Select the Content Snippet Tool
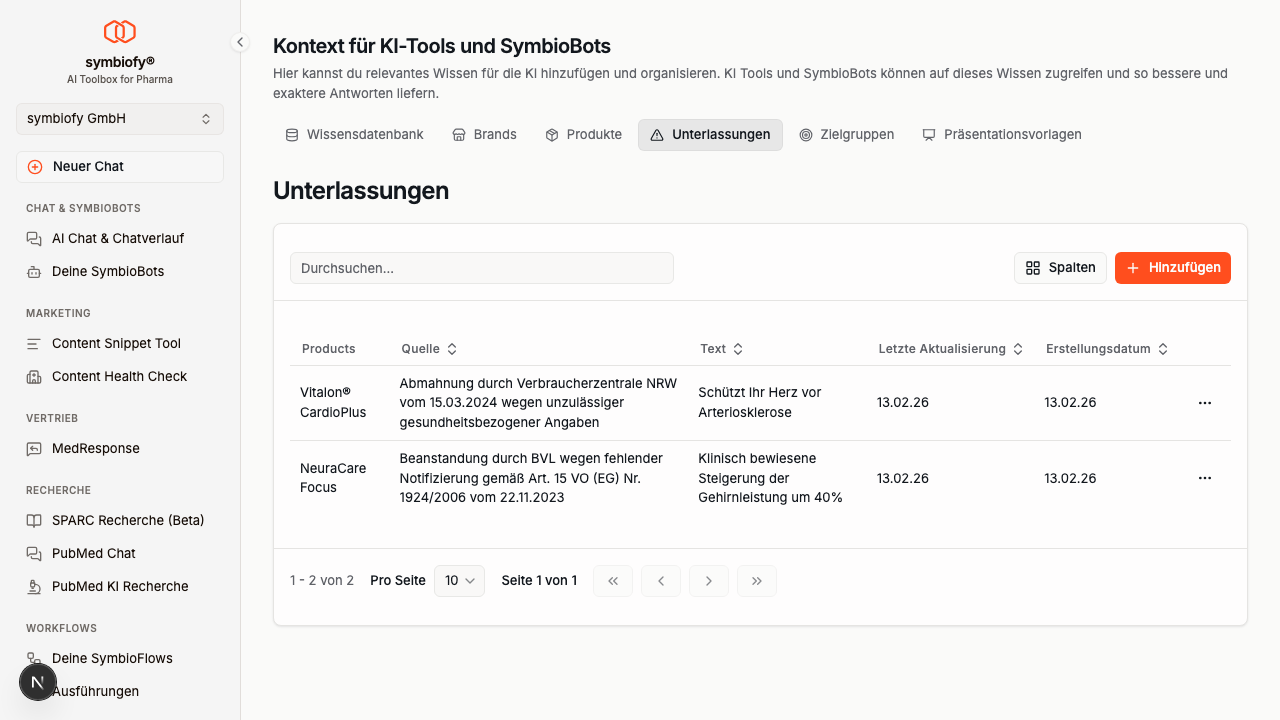The width and height of the screenshot is (1280, 720). point(116,343)
